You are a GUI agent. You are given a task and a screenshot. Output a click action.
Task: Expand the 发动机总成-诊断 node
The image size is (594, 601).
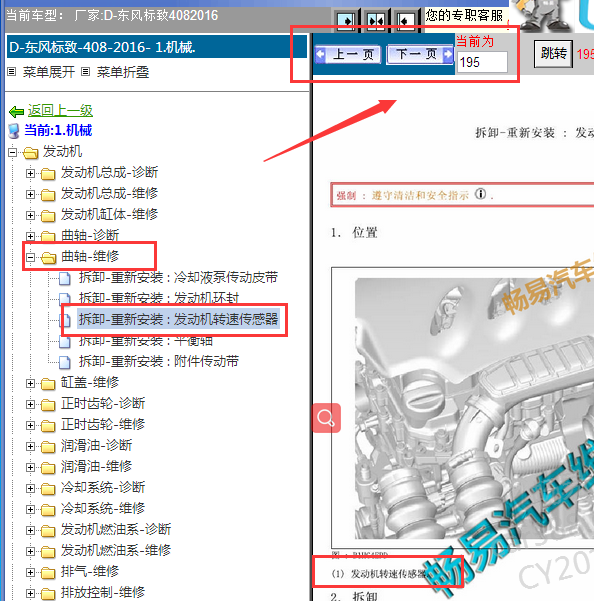[30, 174]
